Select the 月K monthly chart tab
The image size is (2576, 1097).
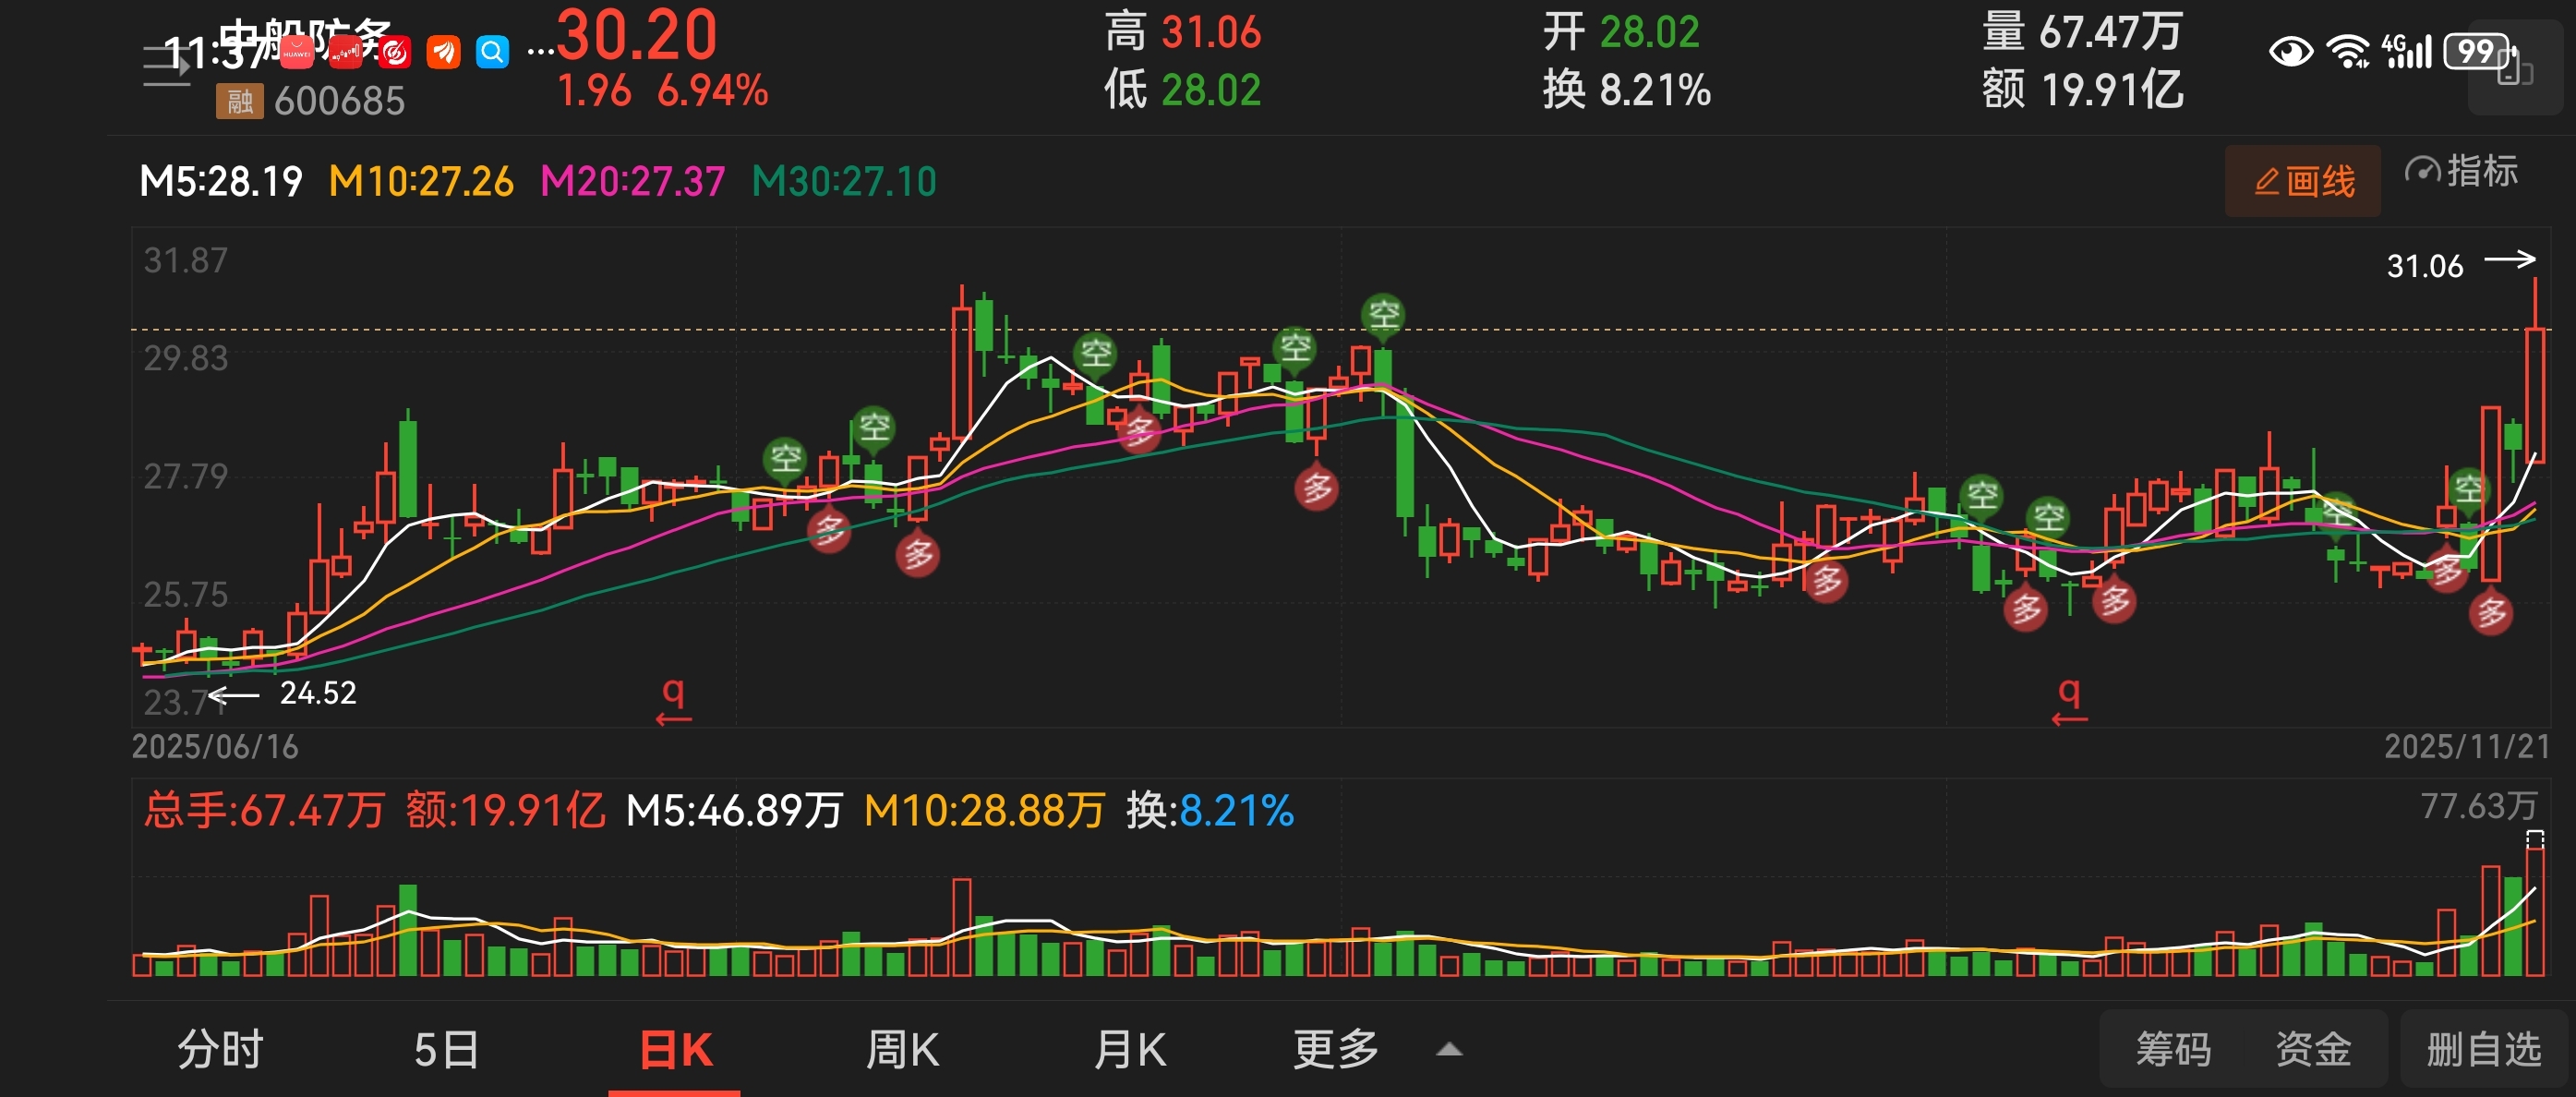(1129, 1049)
